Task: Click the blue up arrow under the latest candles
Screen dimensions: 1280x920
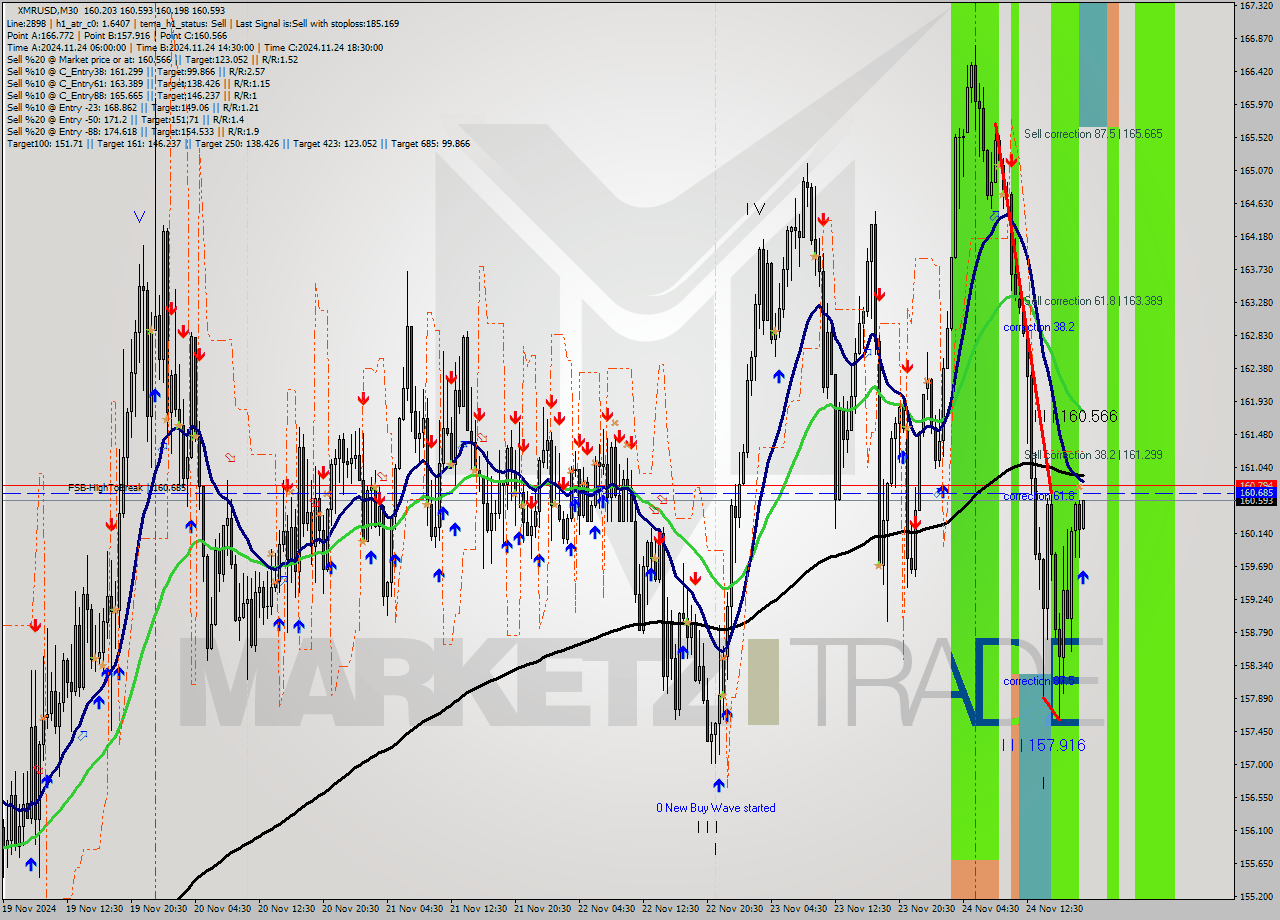Action: coord(1082,577)
